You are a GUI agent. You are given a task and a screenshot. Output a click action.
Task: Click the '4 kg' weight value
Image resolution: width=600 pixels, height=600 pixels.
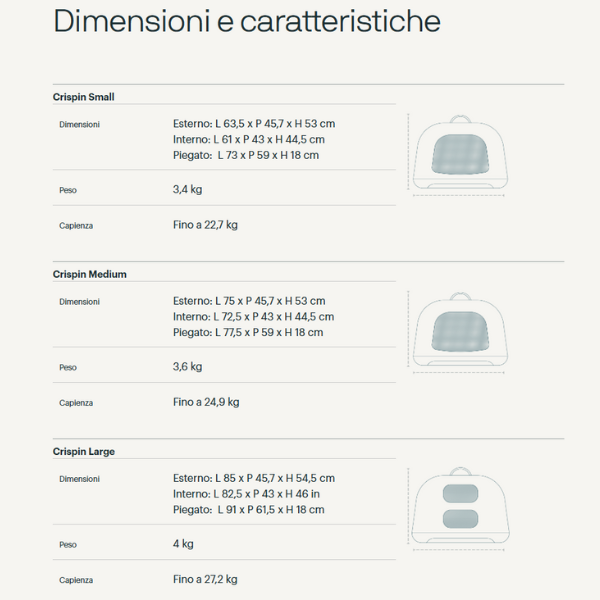(x=183, y=544)
